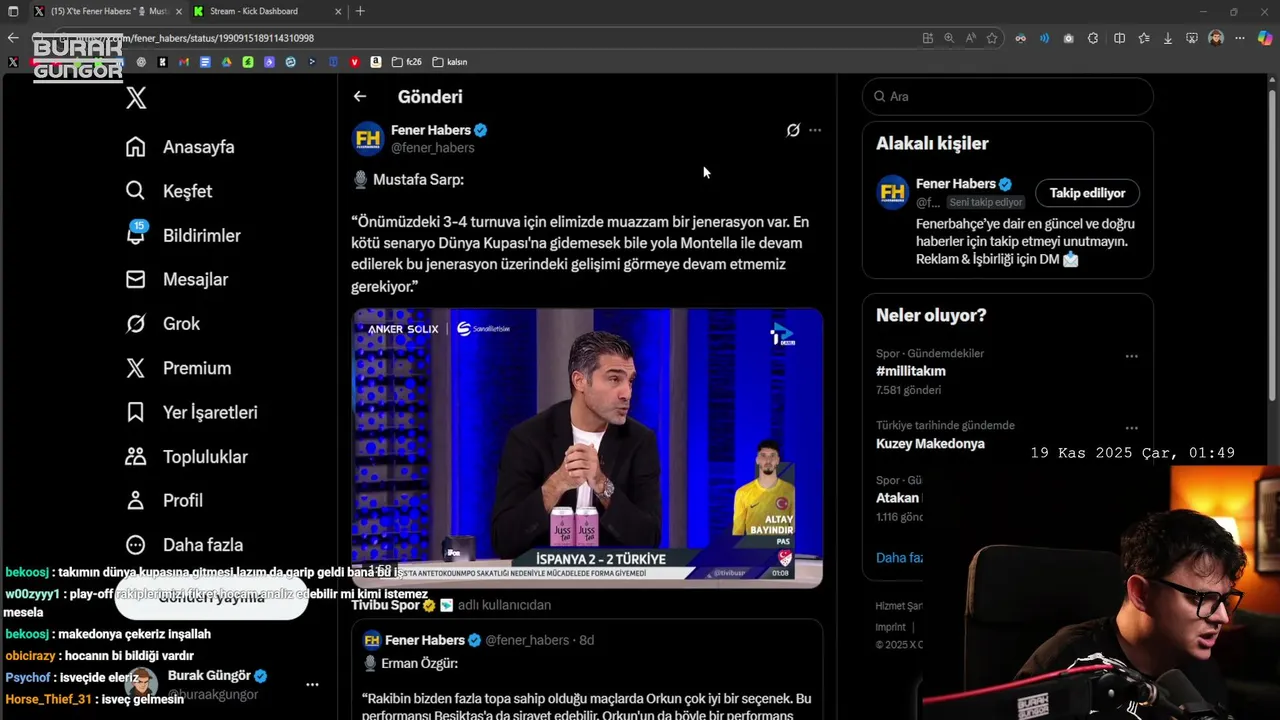
Task: Open Mesajlar in the sidebar
Action: click(176, 279)
